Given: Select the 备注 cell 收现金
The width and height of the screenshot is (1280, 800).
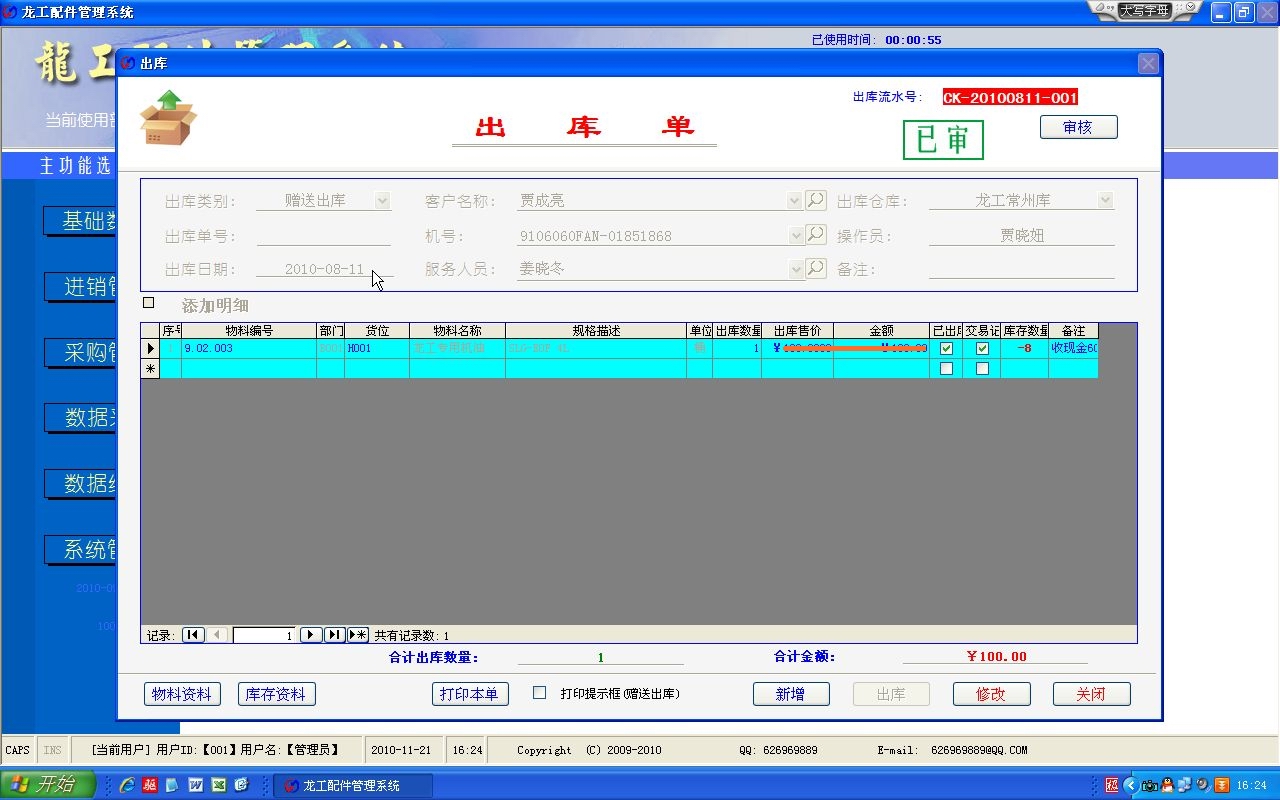Looking at the screenshot, I should coord(1073,348).
